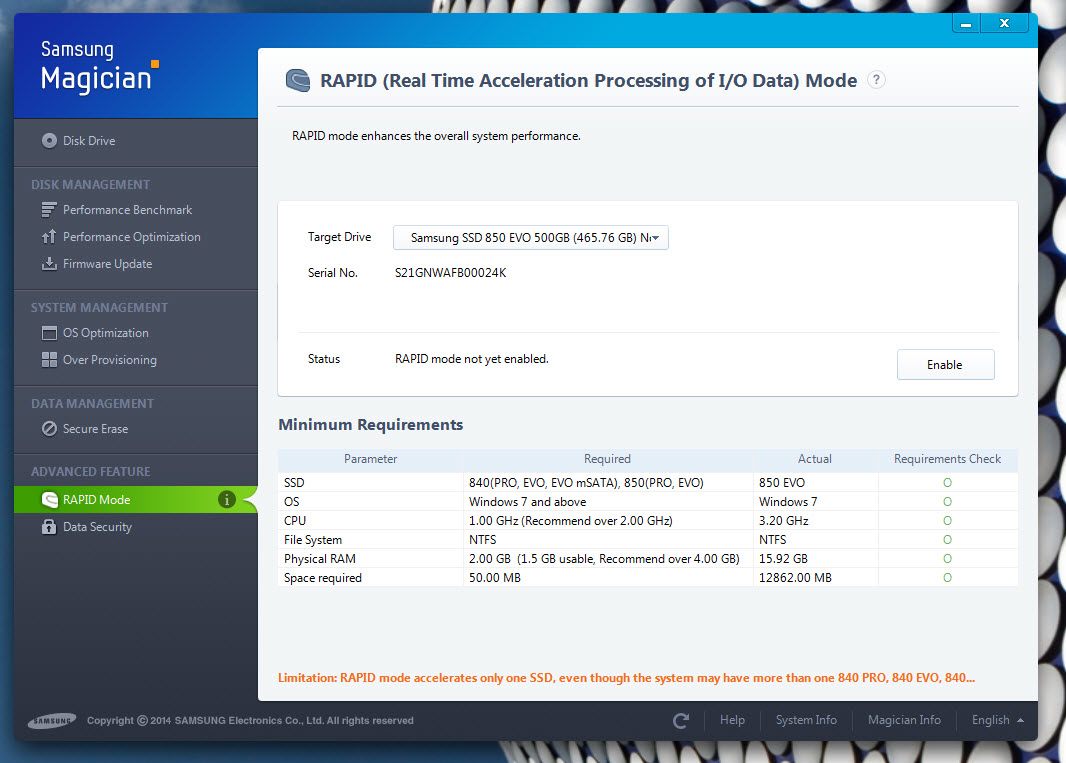Open Help from the footer
The height and width of the screenshot is (763, 1066).
tap(732, 720)
